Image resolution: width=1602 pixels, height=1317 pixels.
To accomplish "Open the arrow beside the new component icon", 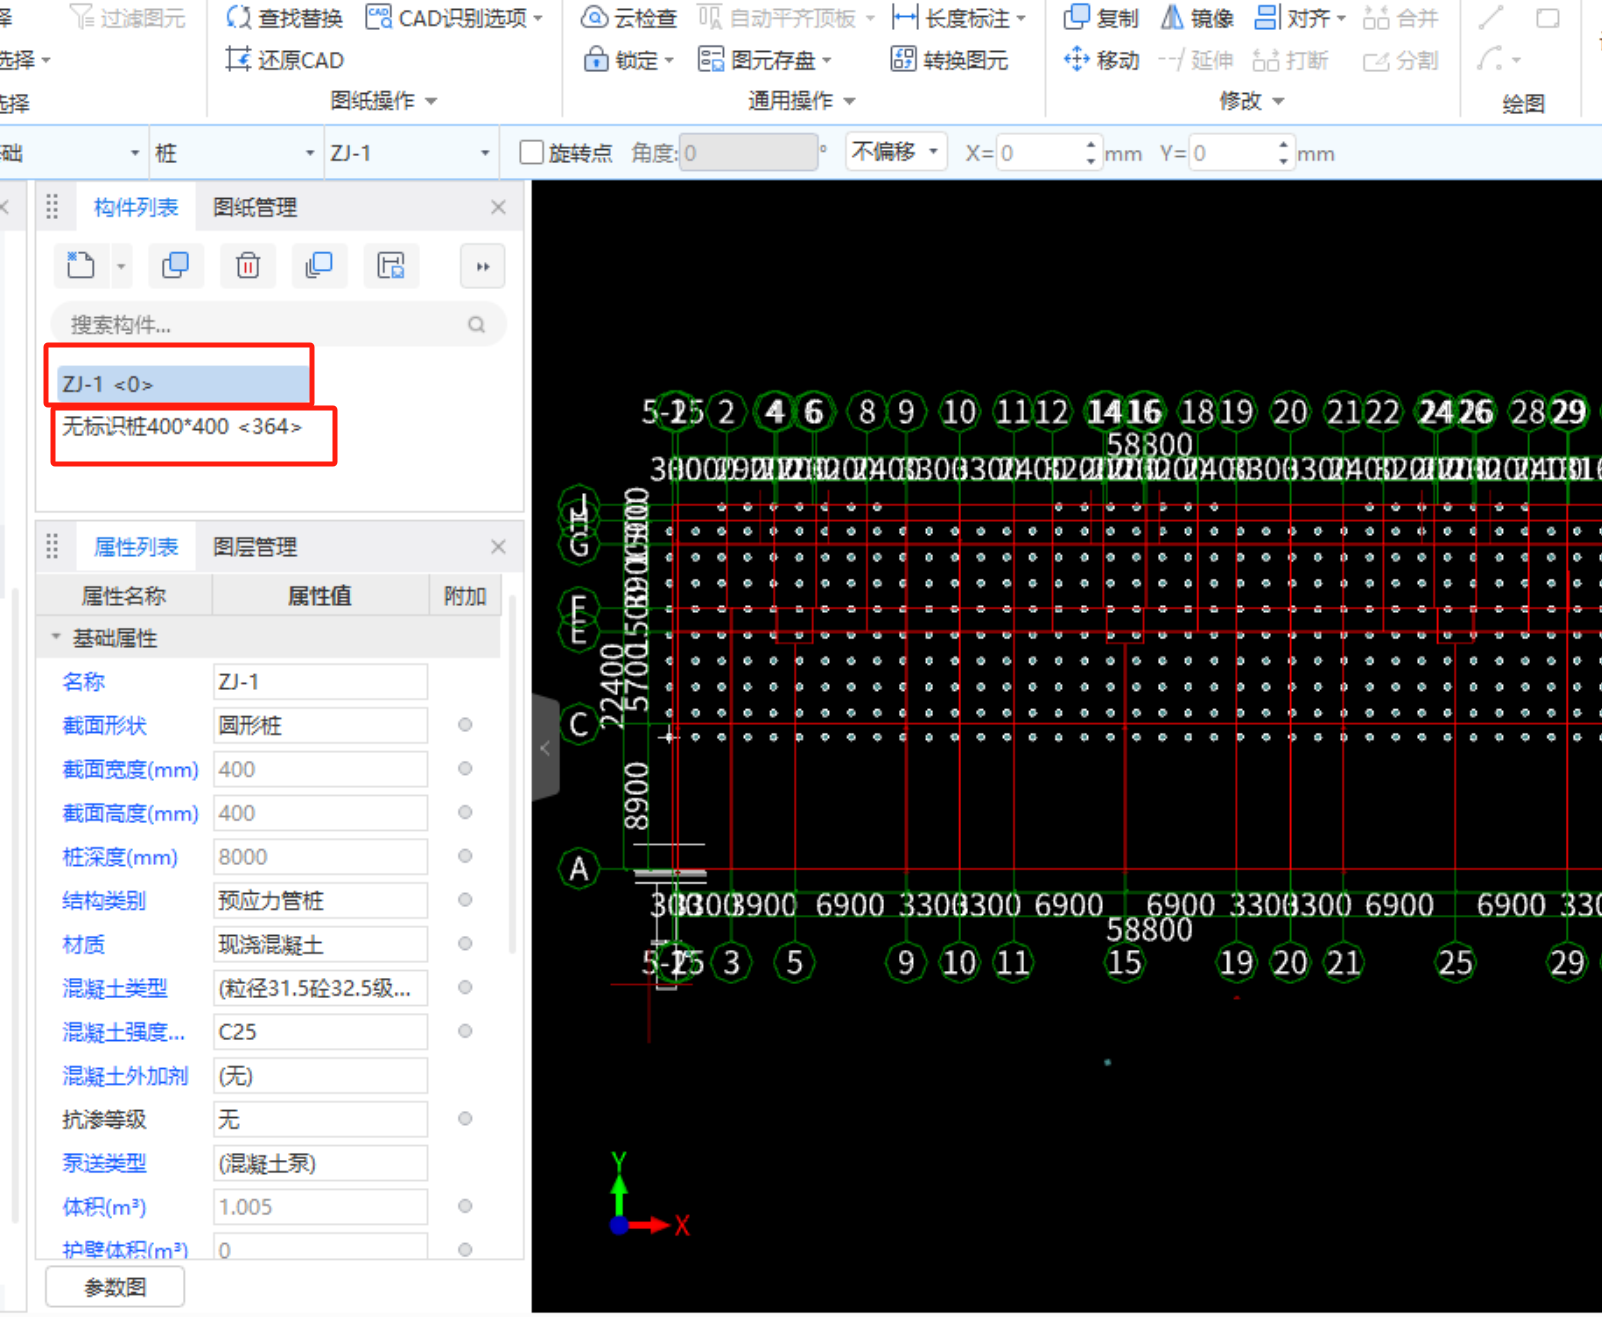I will pos(121,267).
